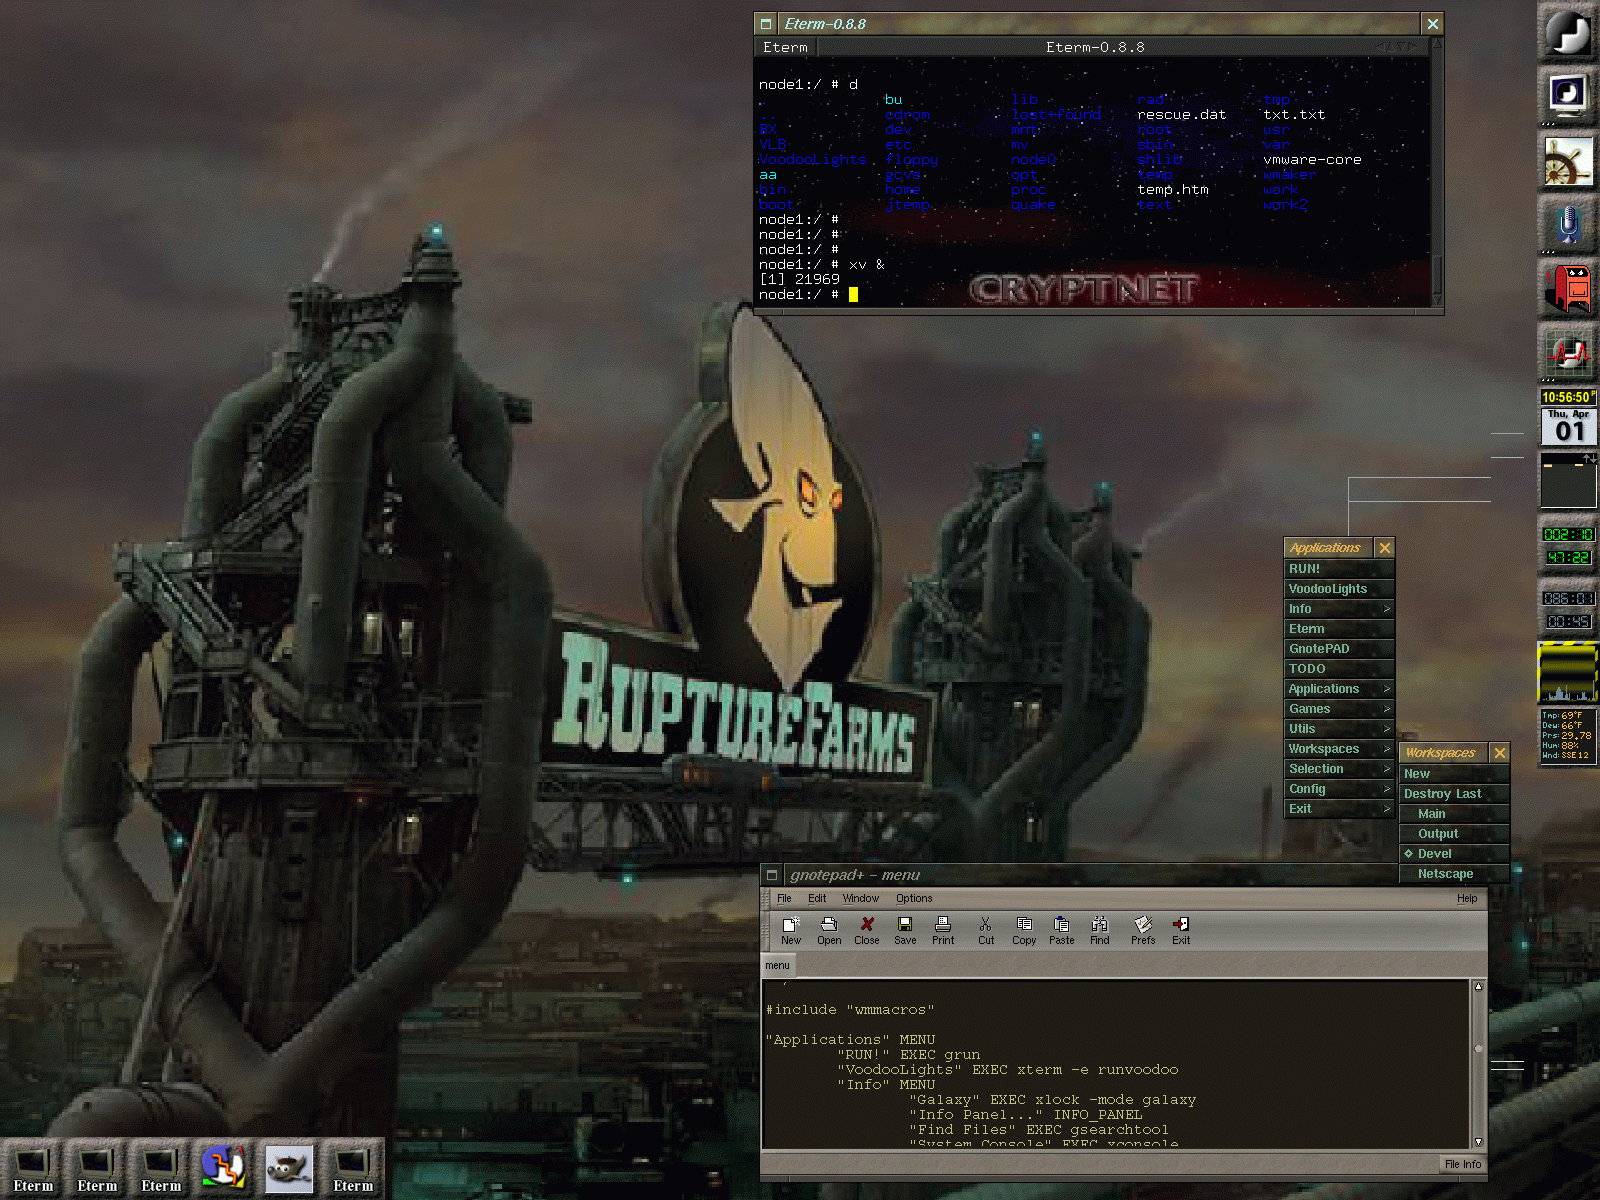Open the Help menu in gnotepad+
Screen dimensions: 1600x1200
point(1467,898)
